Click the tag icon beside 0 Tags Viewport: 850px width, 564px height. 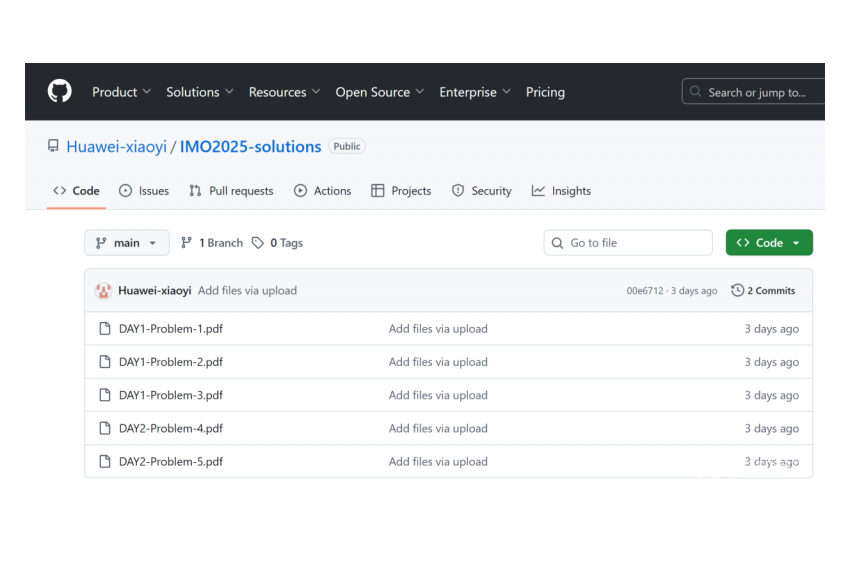click(x=258, y=242)
